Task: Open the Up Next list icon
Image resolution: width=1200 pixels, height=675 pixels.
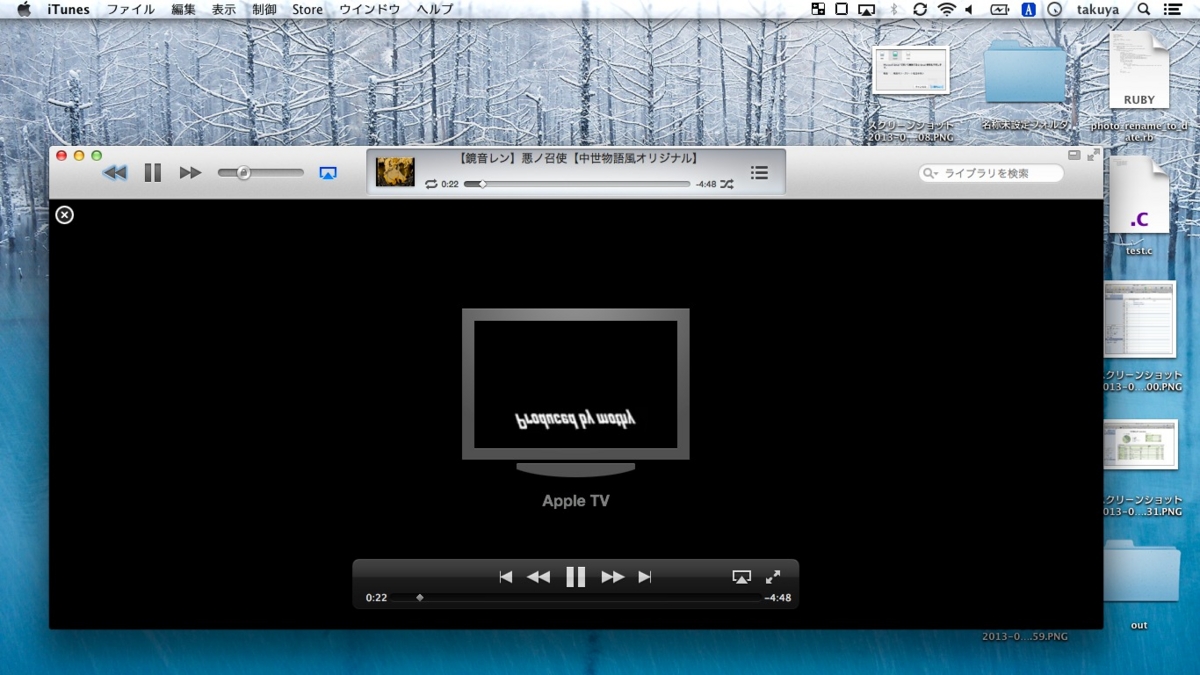Action: point(760,173)
